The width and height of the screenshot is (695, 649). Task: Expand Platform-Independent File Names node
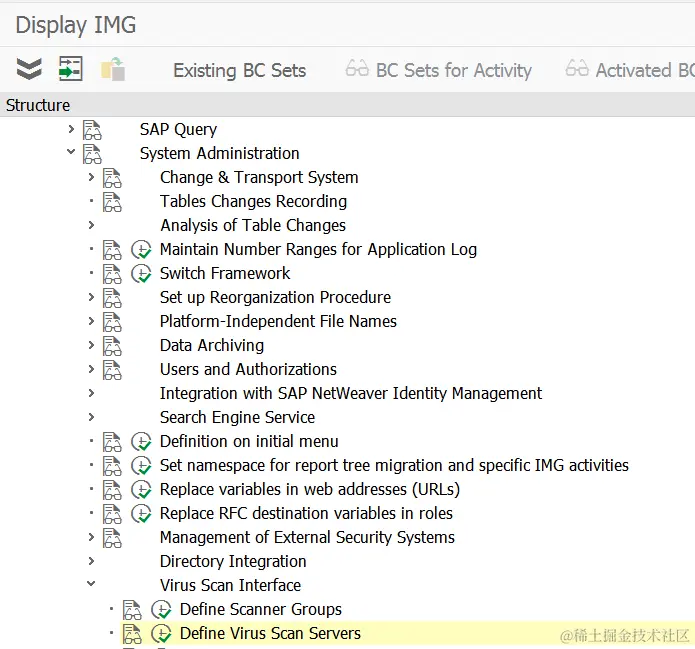91,321
